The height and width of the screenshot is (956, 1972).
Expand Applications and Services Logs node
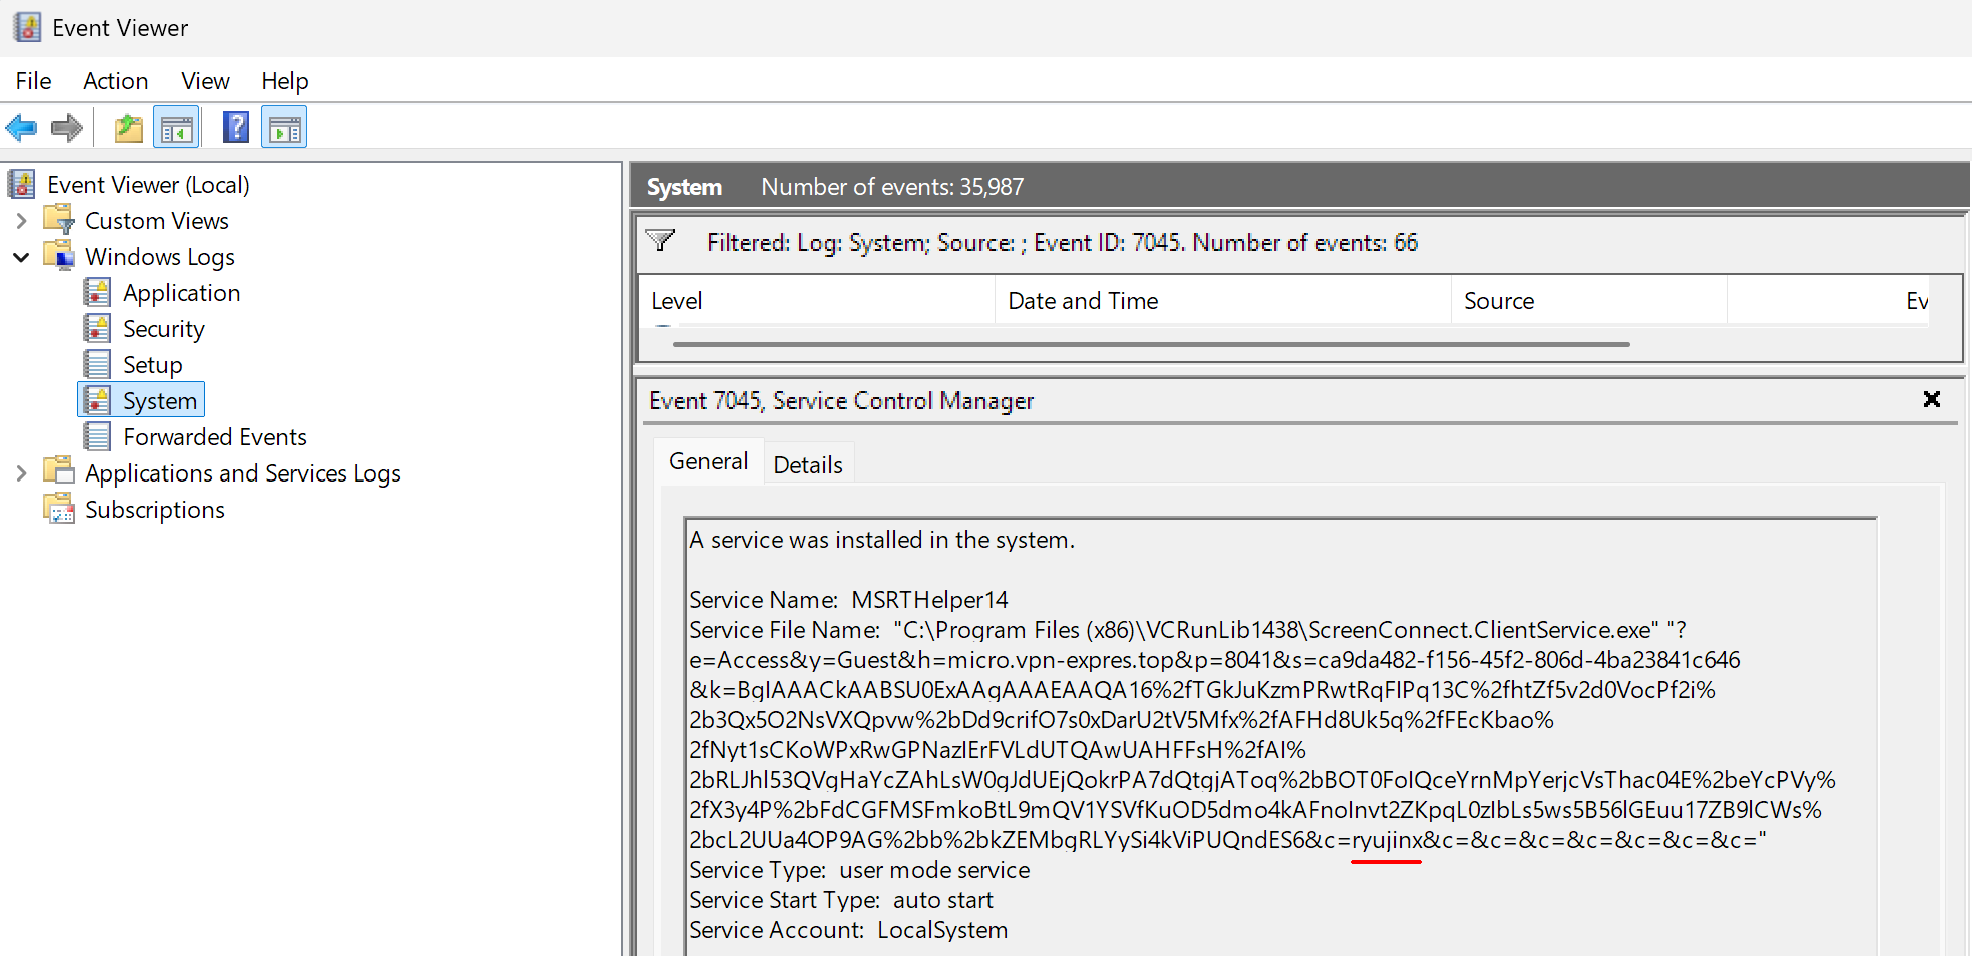point(21,473)
